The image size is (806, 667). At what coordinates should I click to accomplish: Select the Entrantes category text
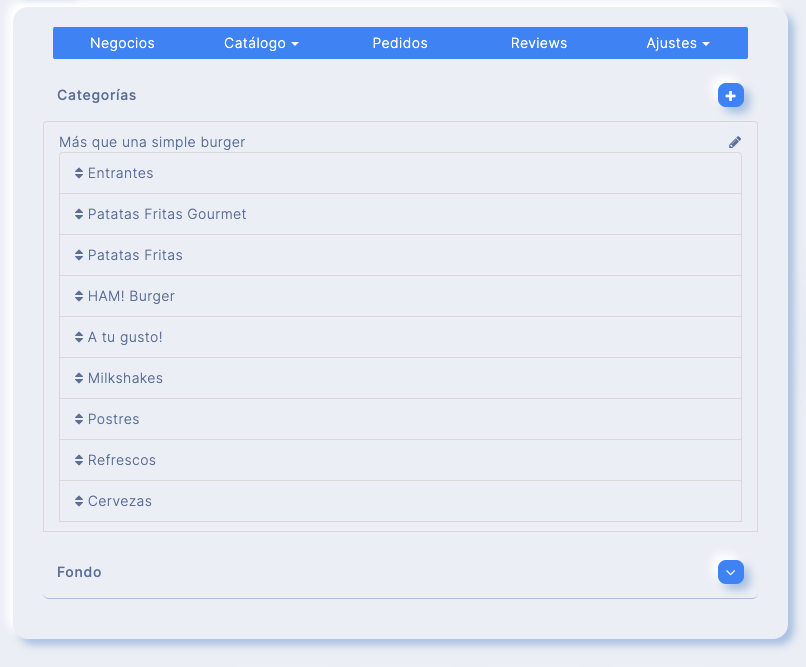click(120, 173)
